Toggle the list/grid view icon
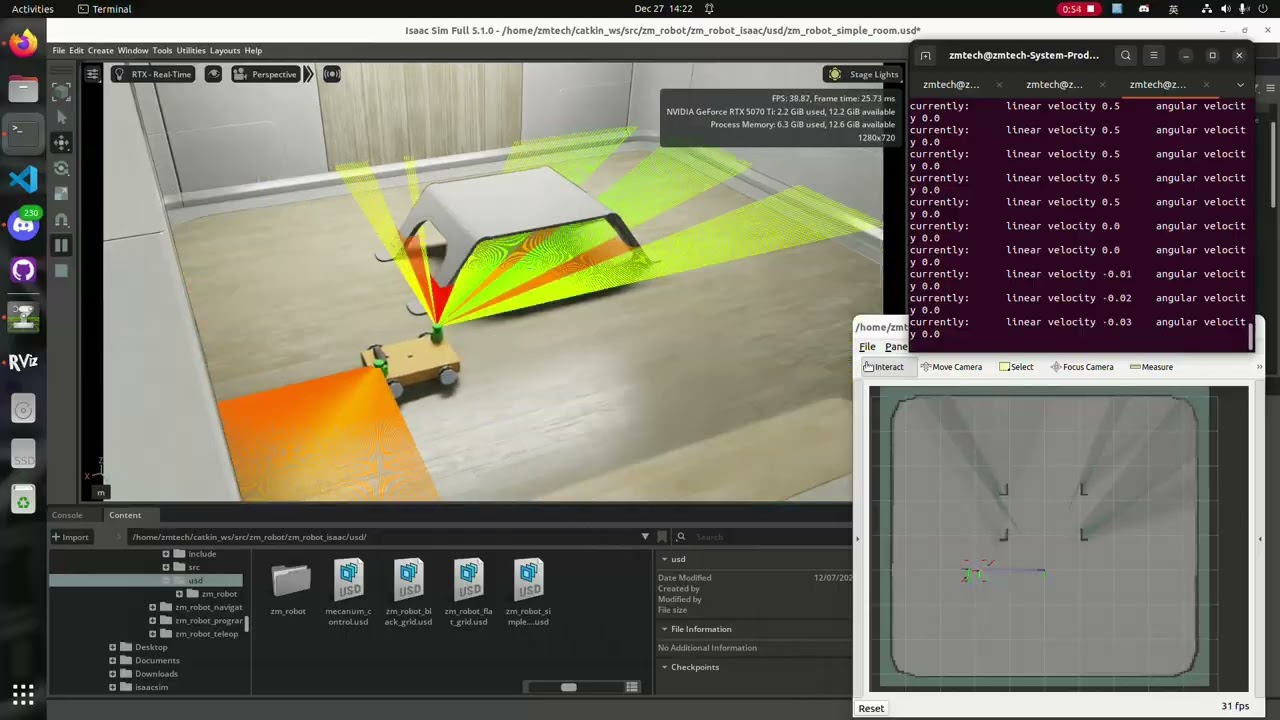Image resolution: width=1280 pixels, height=720 pixels. [x=632, y=687]
